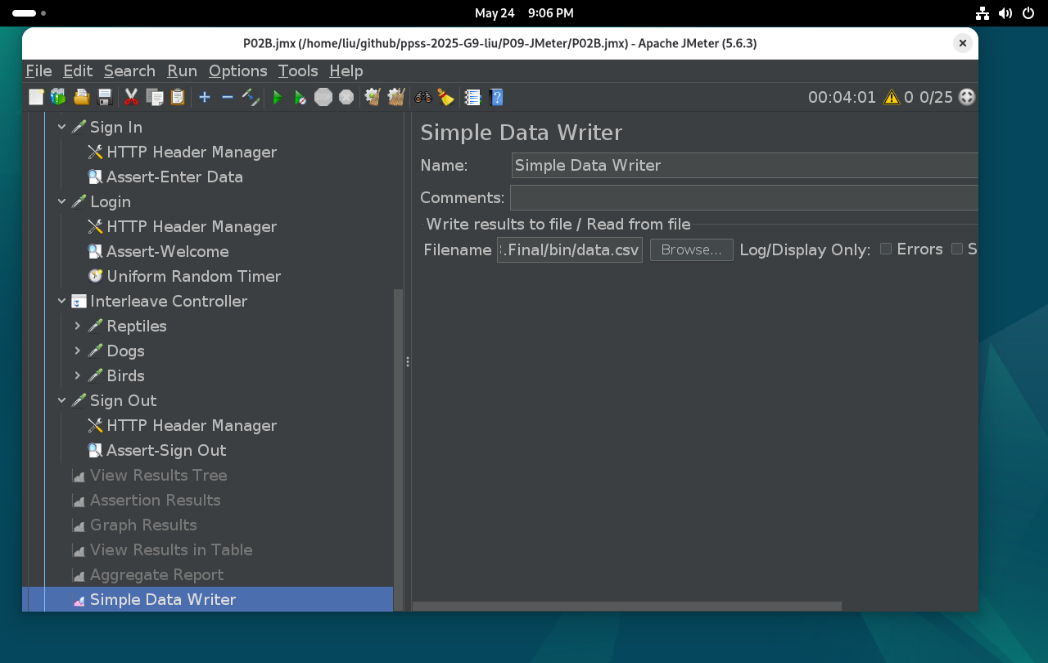Click the New test plan icon
This screenshot has height=663, width=1048.
36,97
